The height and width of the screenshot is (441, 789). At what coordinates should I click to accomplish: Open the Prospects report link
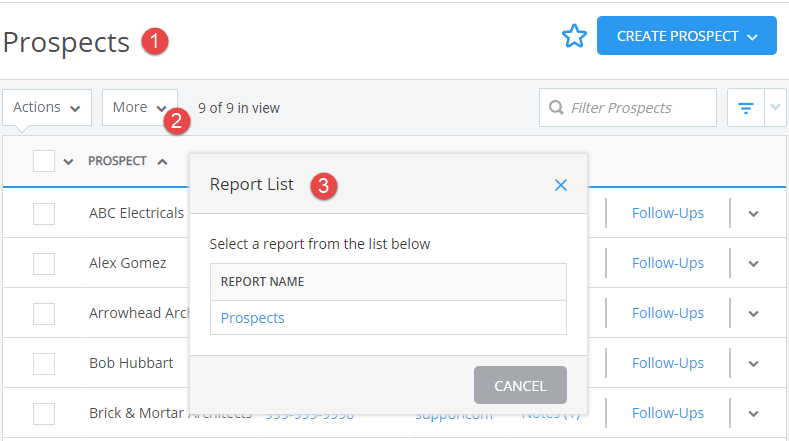tap(253, 318)
